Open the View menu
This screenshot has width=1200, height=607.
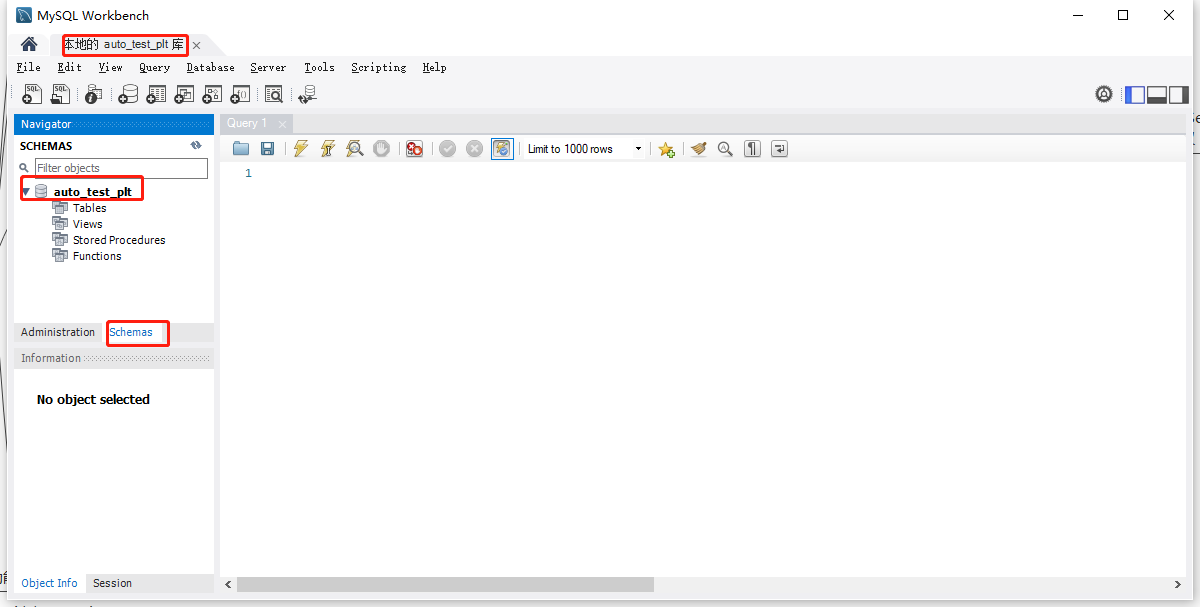[x=111, y=67]
